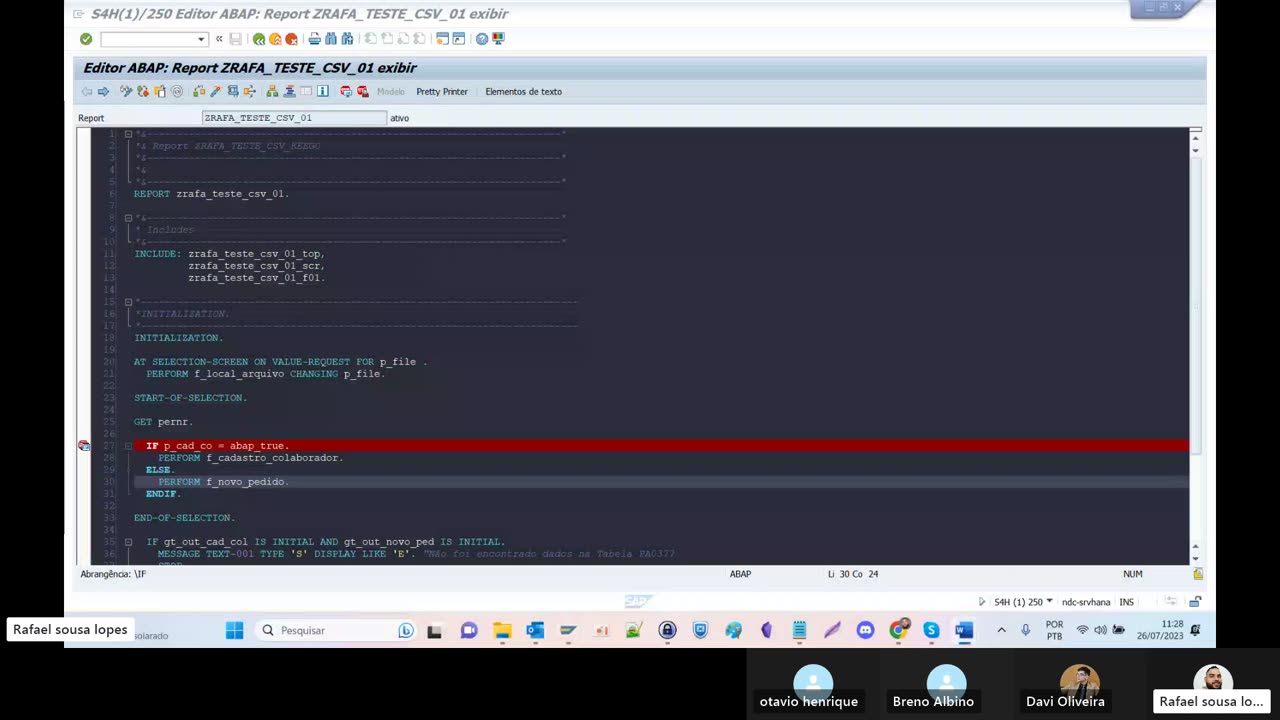The image size is (1280, 720).
Task: Click the Display Navigation Window icon
Action: (x=289, y=92)
